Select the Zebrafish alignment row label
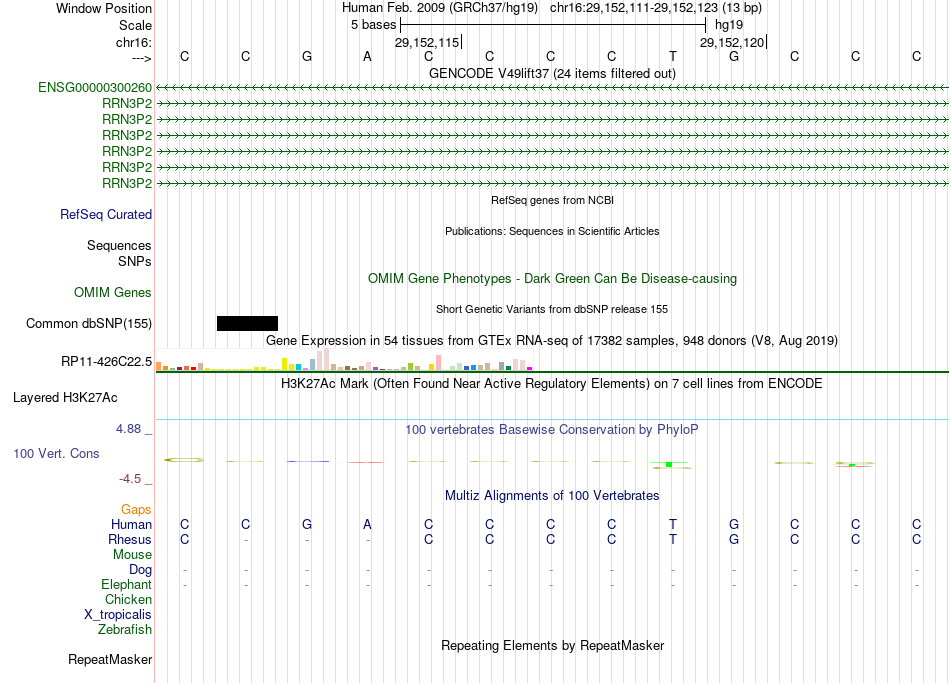 click(x=125, y=630)
